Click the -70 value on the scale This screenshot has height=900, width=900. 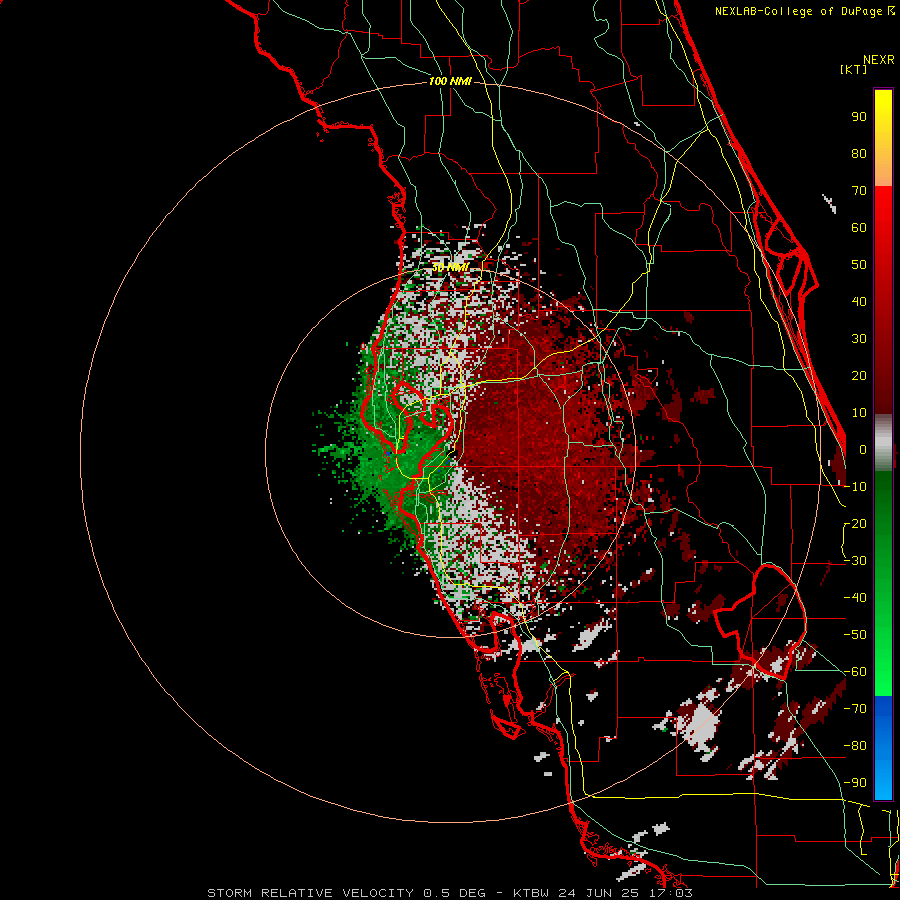pyautogui.click(x=855, y=709)
